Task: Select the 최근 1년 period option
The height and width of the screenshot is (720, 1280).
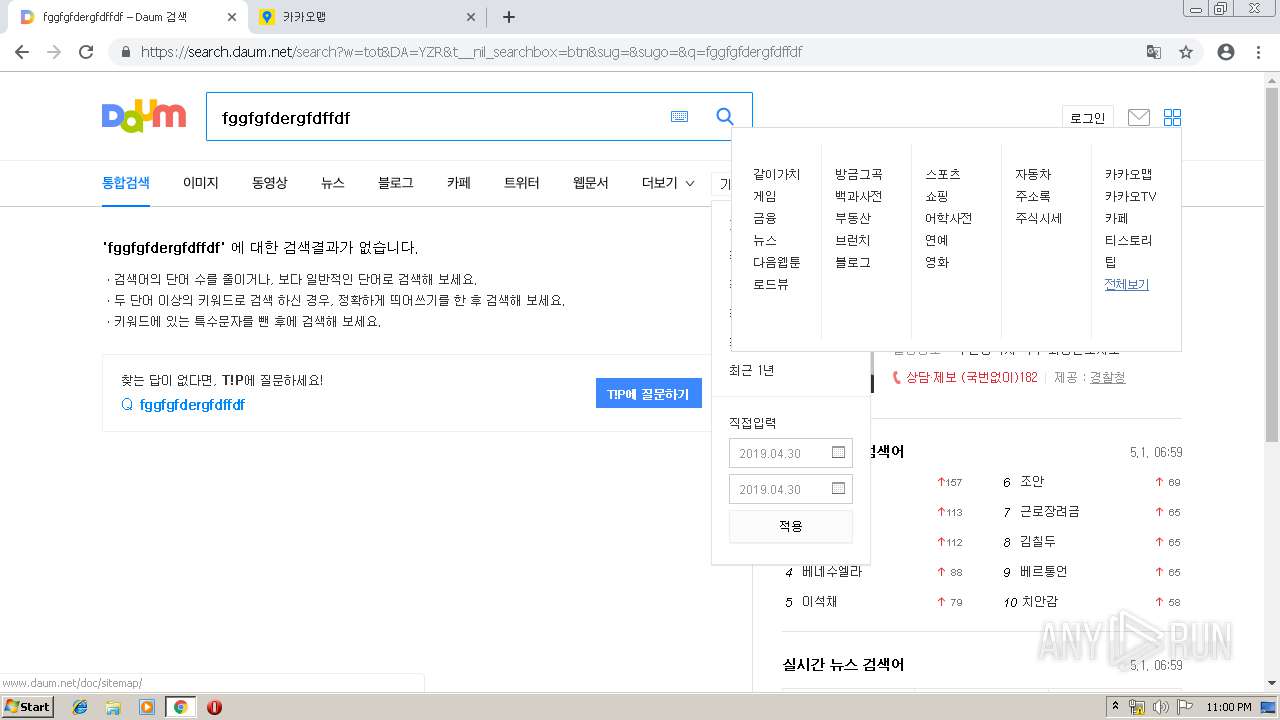Action: [751, 370]
